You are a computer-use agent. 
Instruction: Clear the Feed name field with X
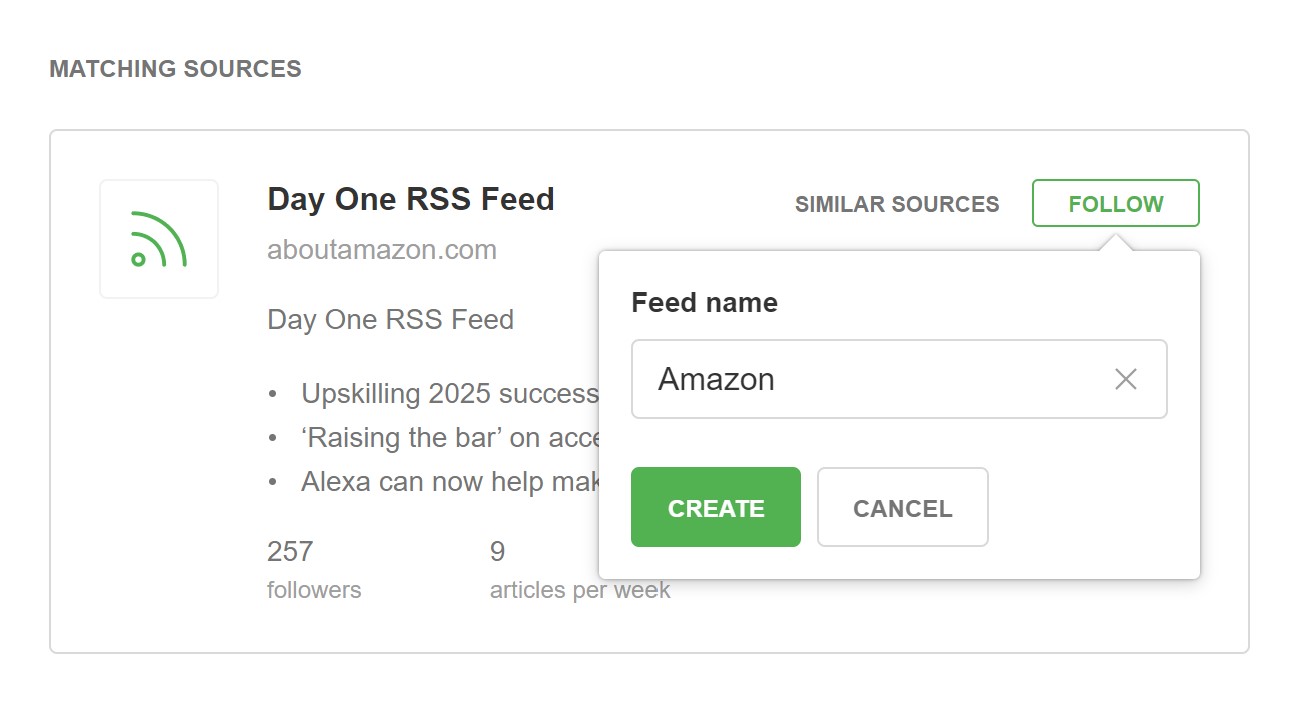coord(1125,379)
